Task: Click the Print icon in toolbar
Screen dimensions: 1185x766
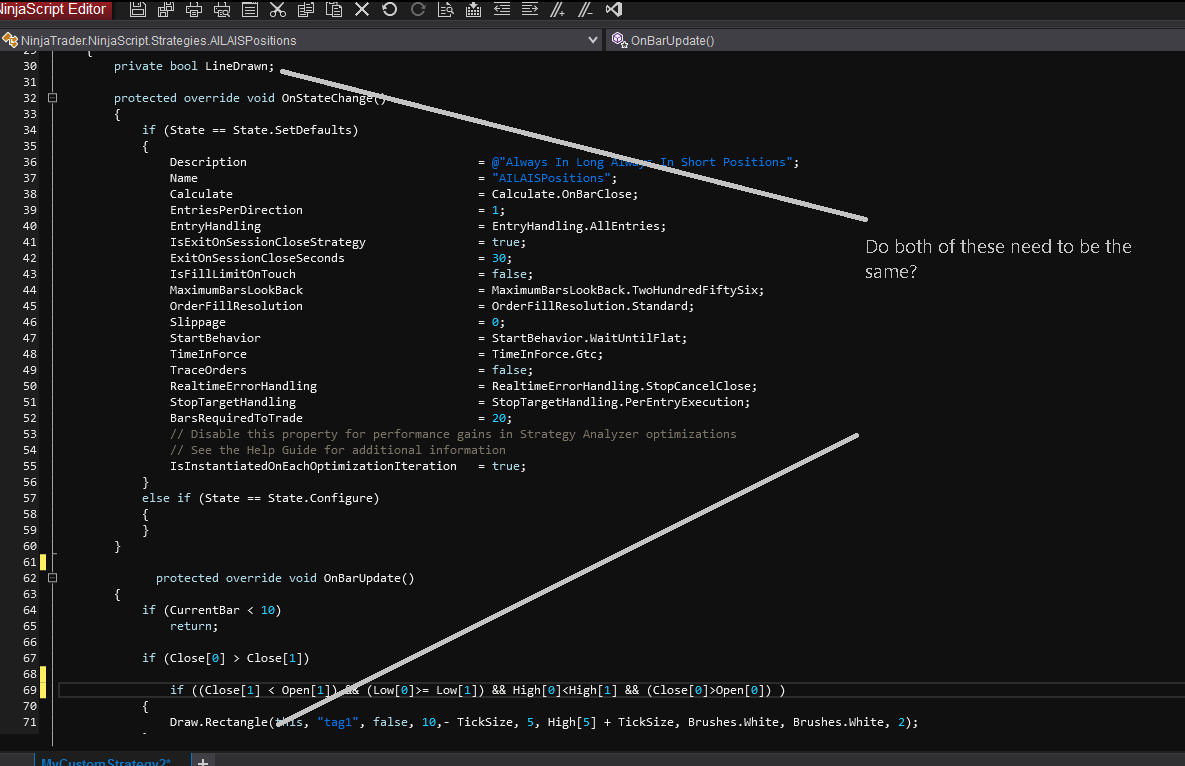Action: 194,10
